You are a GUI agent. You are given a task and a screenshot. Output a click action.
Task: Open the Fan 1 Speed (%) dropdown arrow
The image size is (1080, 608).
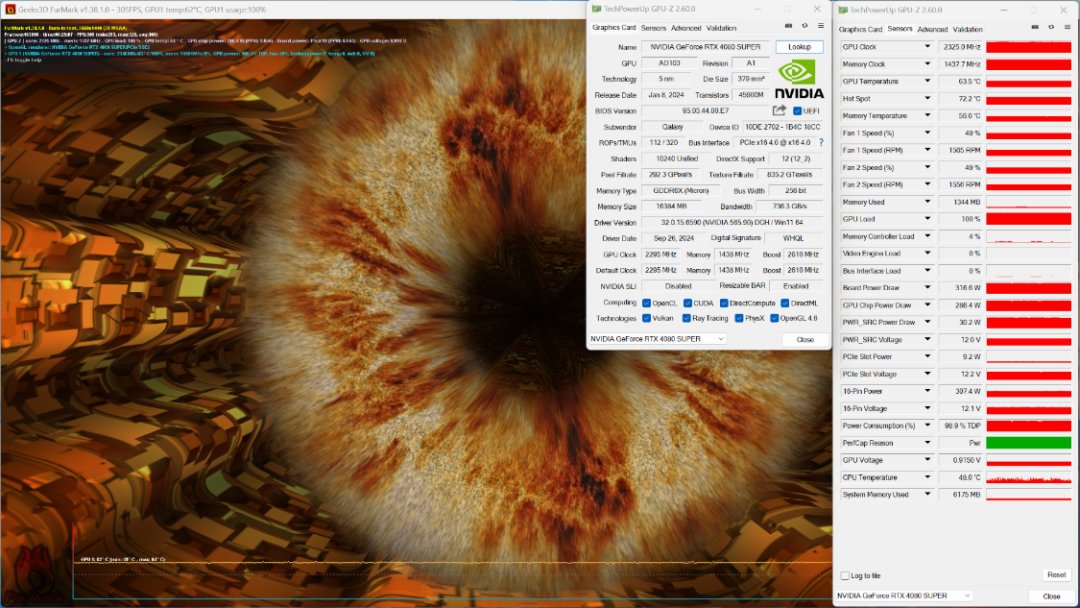(927, 133)
